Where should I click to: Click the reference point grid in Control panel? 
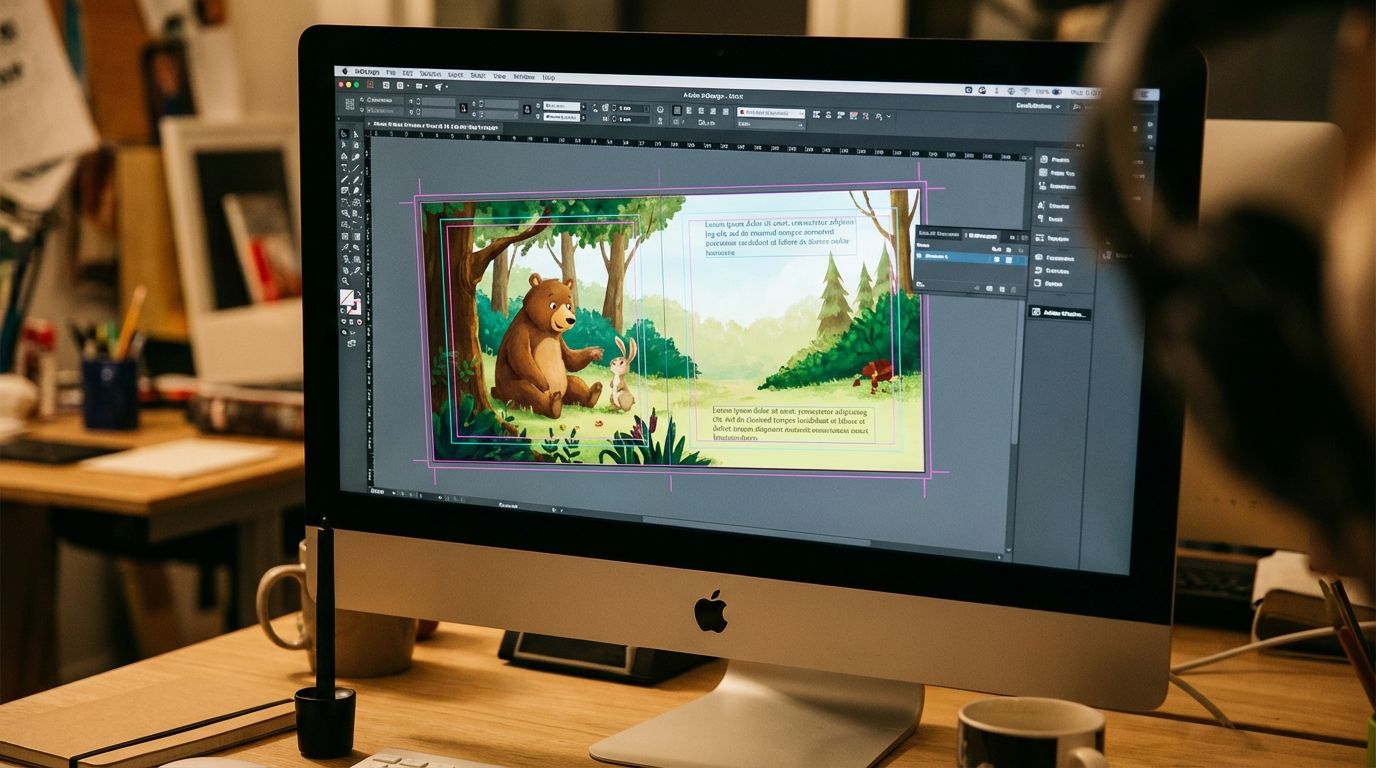[350, 104]
